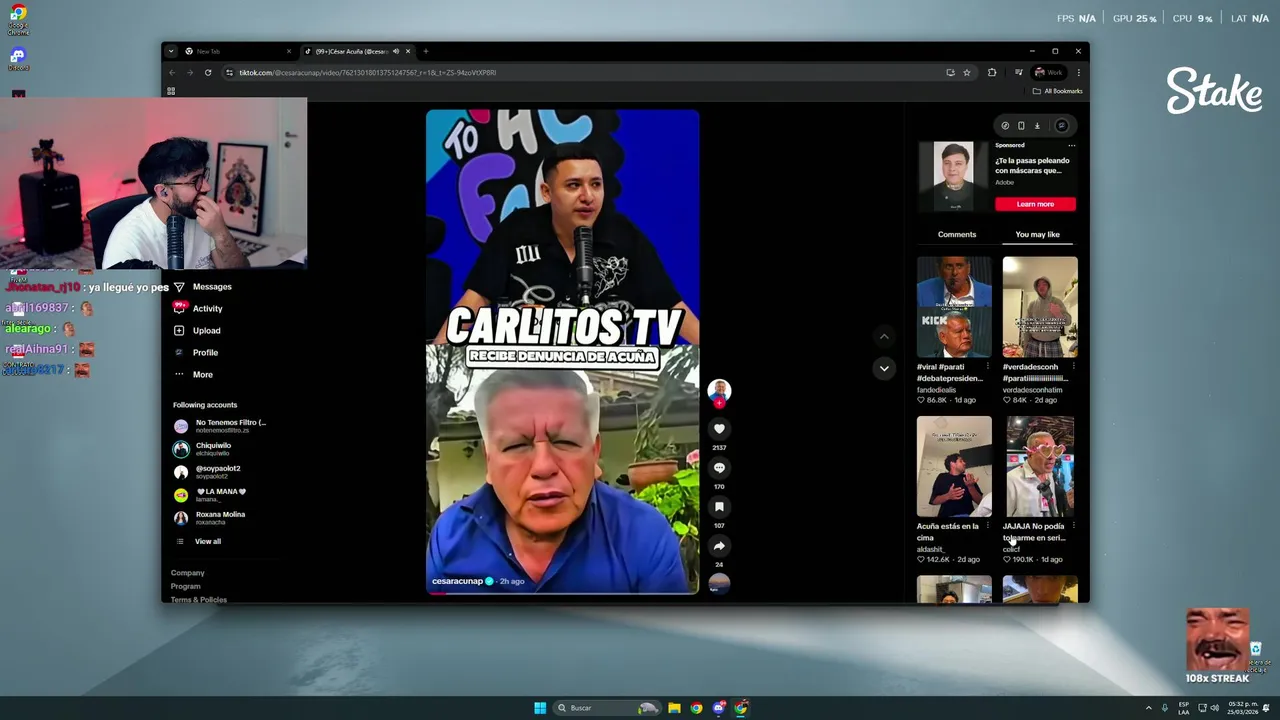
Task: Show hidden system tray icons chevron
Action: (x=1148, y=708)
